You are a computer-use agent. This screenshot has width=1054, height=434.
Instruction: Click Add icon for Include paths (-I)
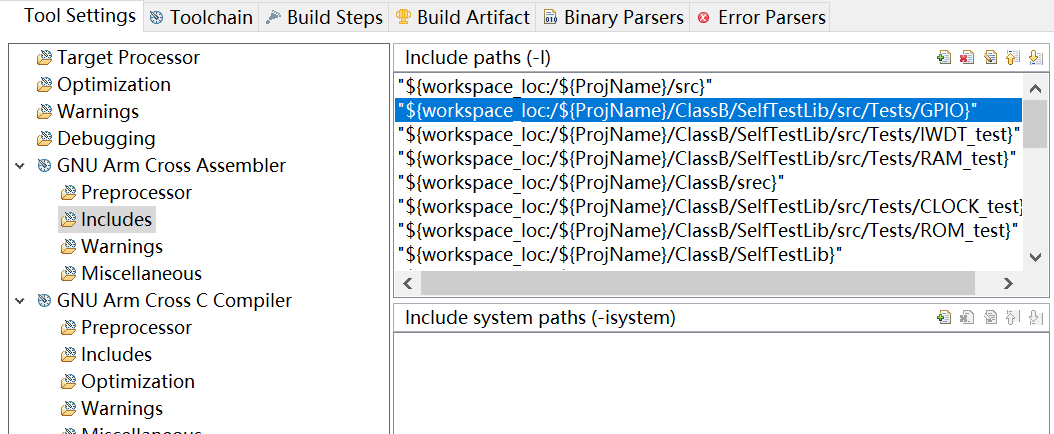[944, 58]
